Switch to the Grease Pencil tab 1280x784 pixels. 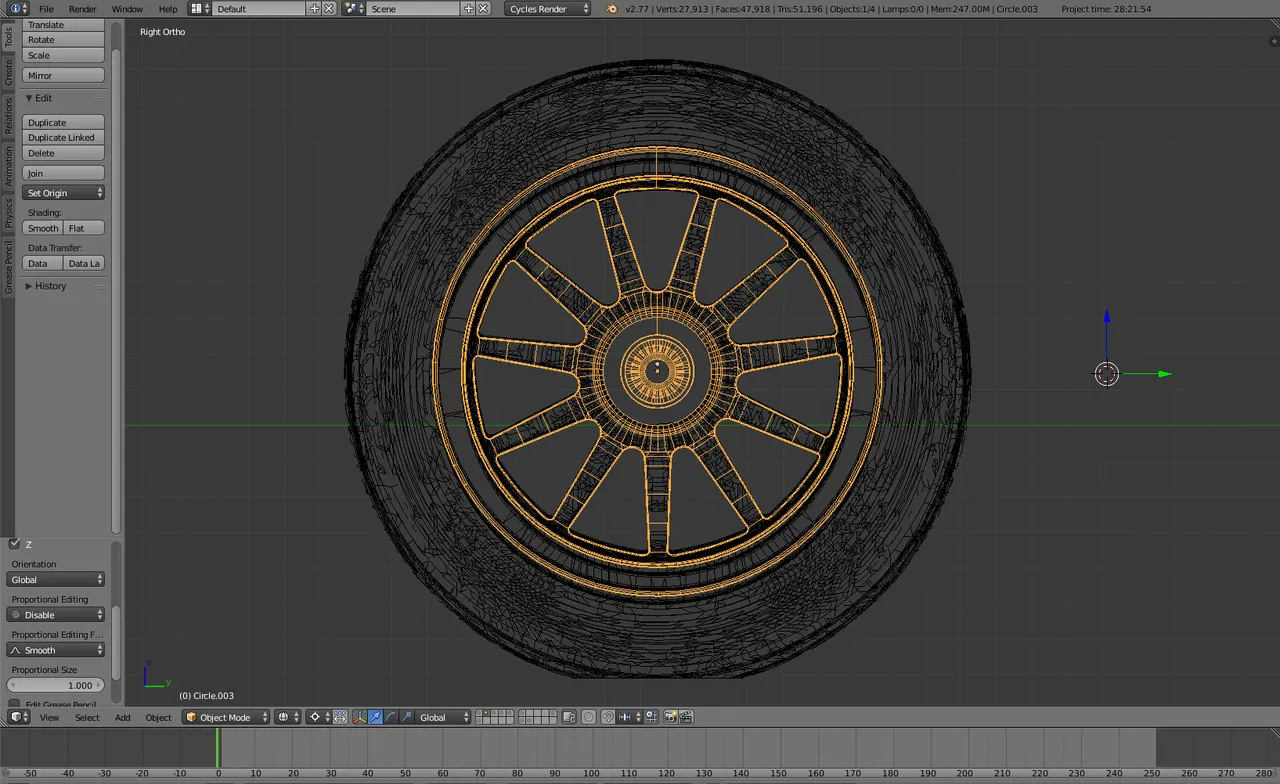(8, 267)
